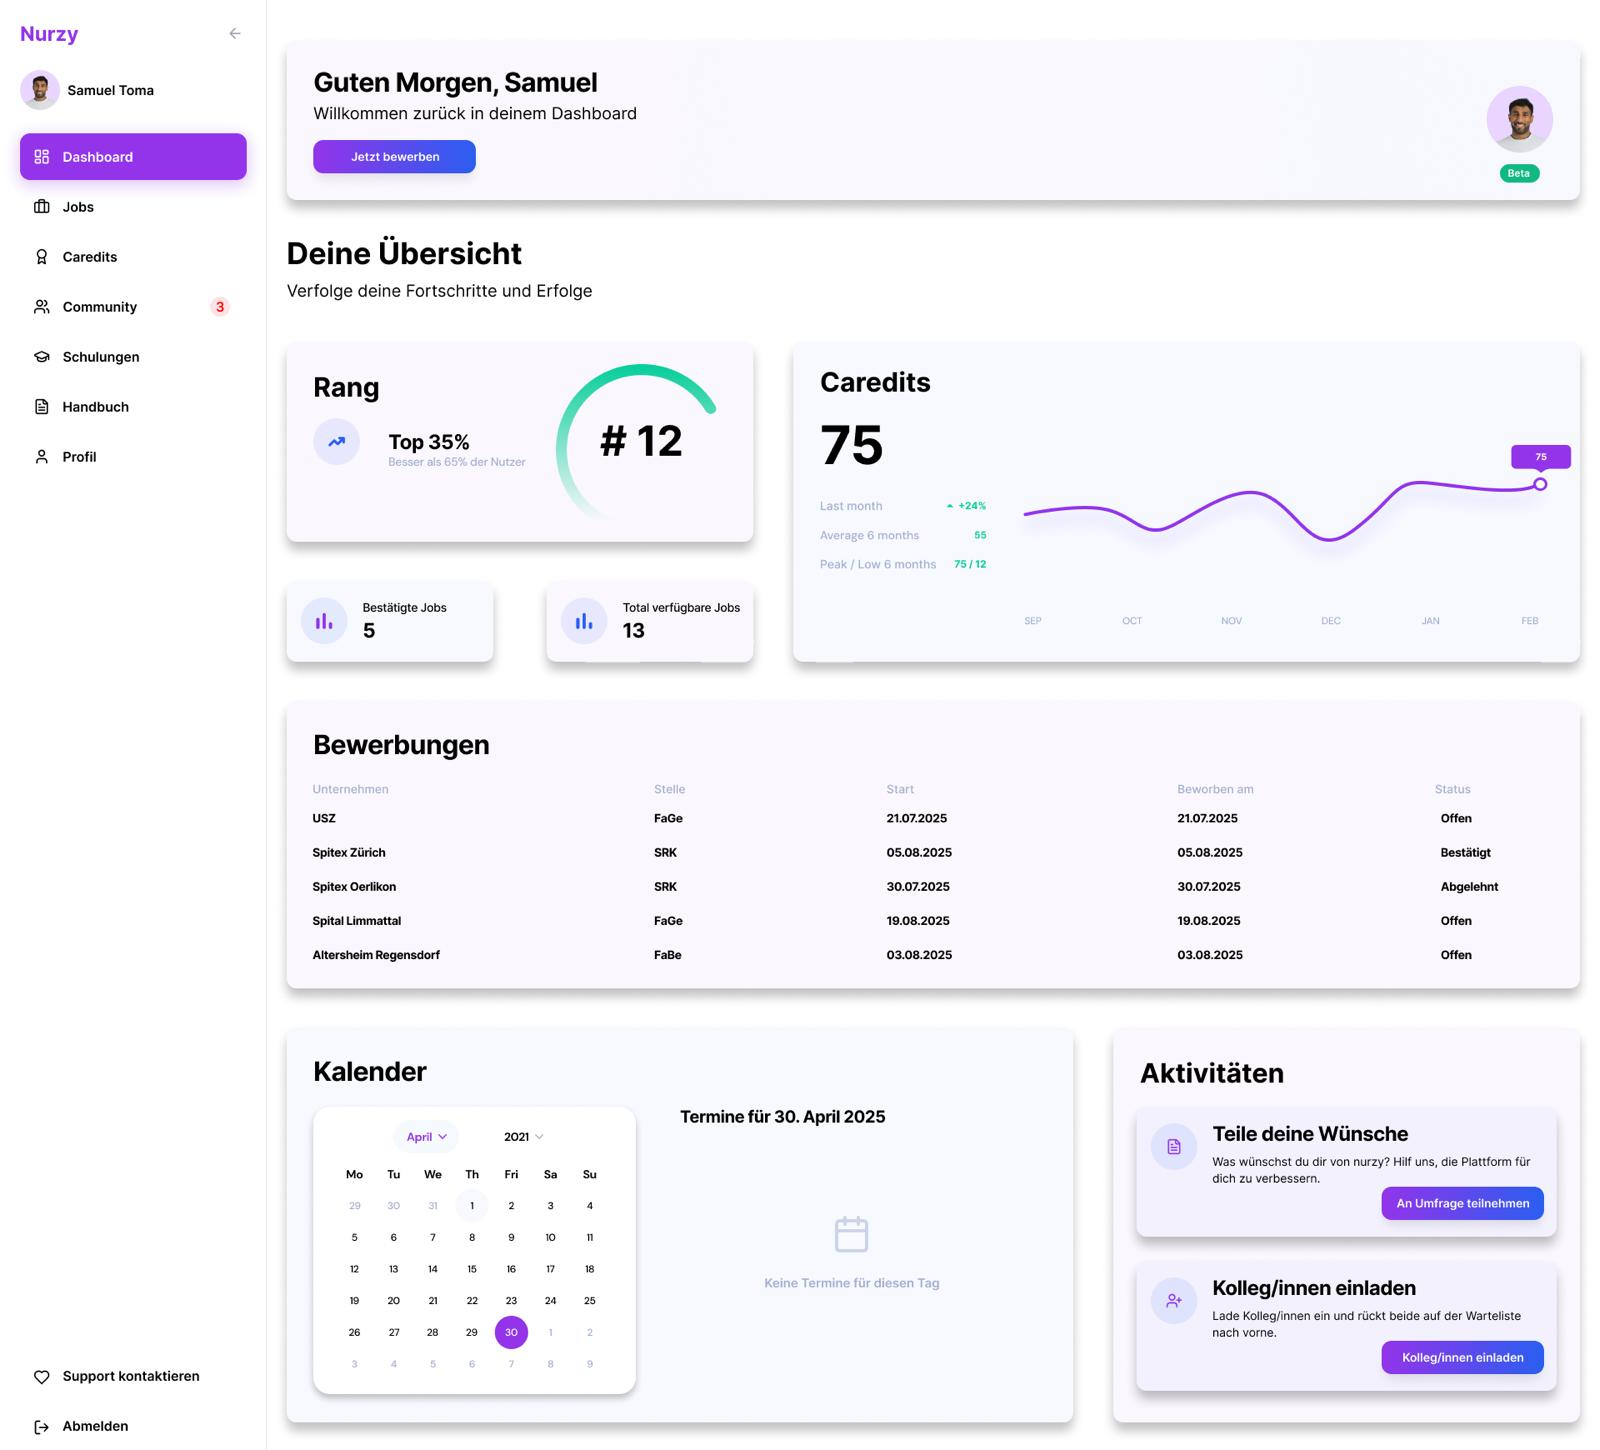Open Schulungen in the sidebar

[133, 357]
